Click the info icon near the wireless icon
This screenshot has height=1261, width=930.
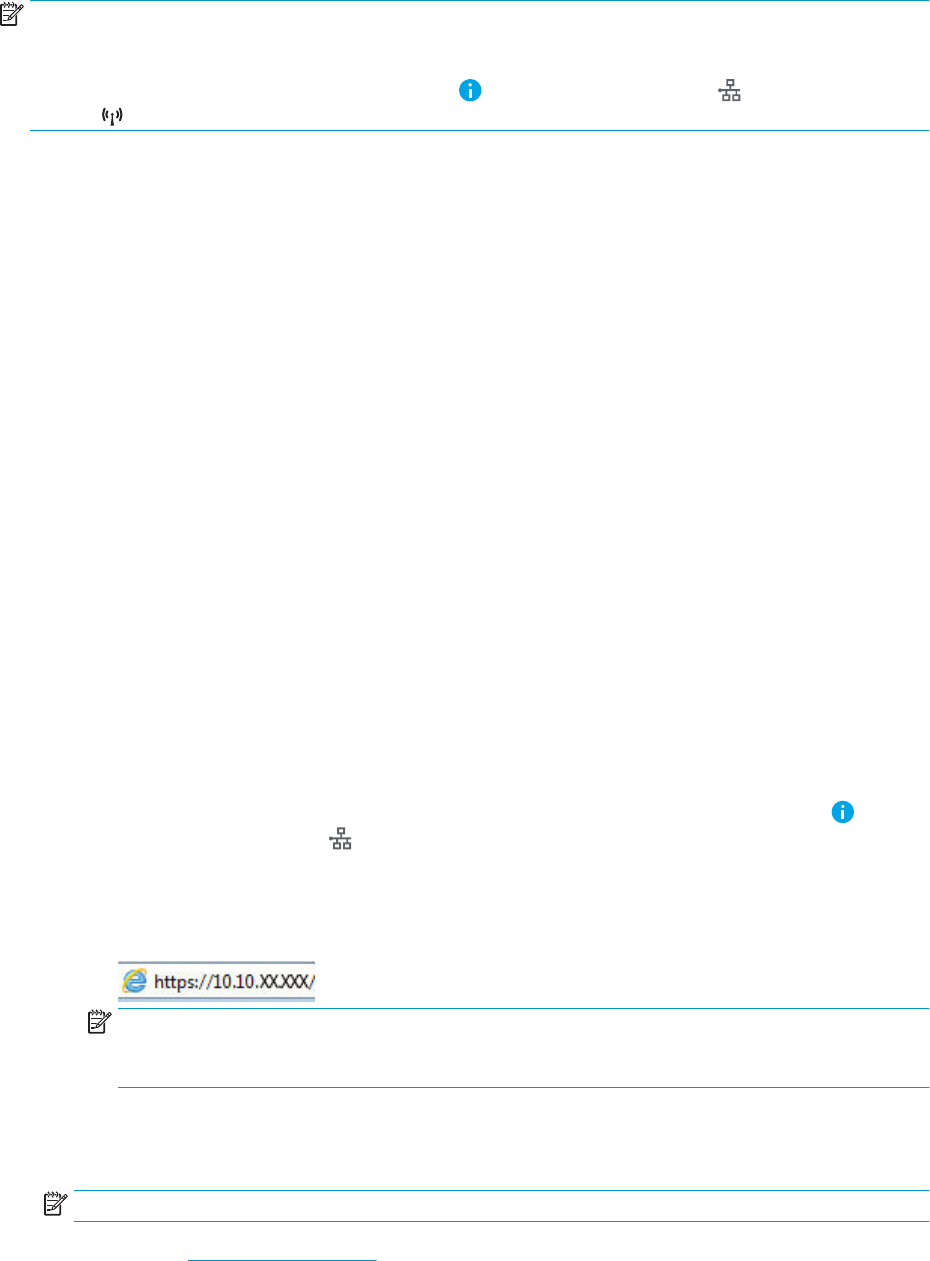[x=470, y=91]
